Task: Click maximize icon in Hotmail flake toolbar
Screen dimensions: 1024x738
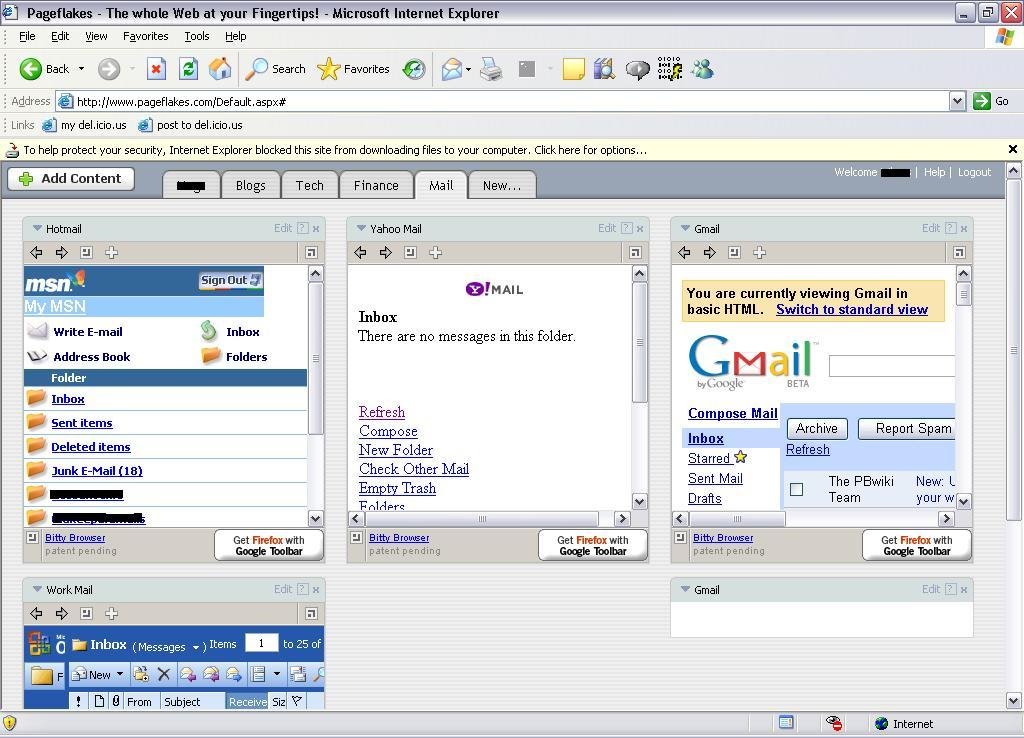Action: (x=311, y=252)
